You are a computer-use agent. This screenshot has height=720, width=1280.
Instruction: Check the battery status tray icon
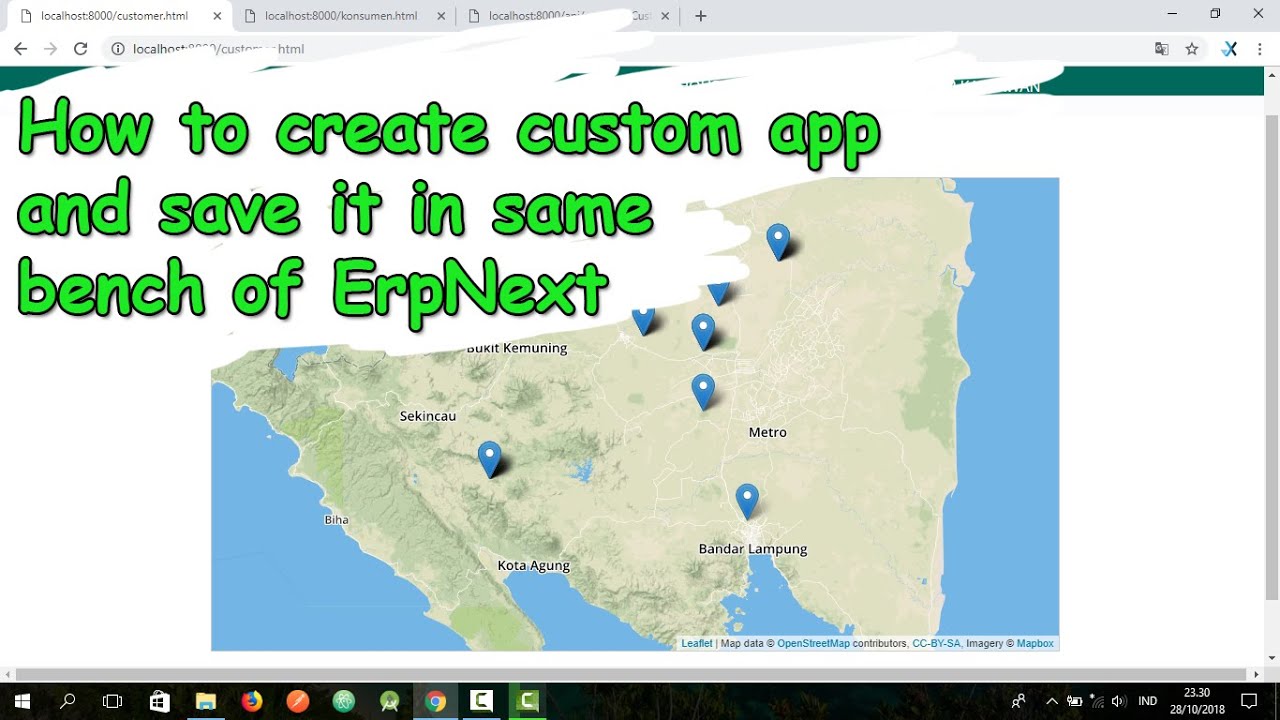pyautogui.click(x=1075, y=701)
